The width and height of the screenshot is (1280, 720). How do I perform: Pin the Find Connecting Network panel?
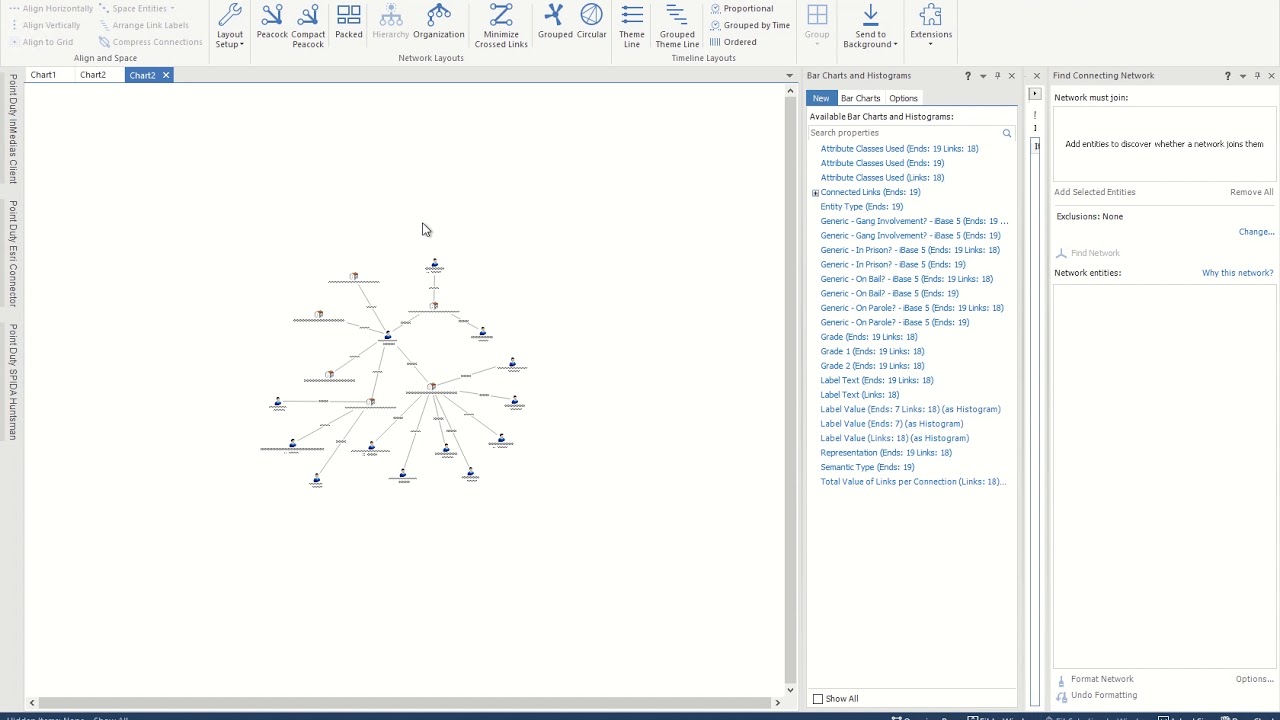tap(1257, 76)
